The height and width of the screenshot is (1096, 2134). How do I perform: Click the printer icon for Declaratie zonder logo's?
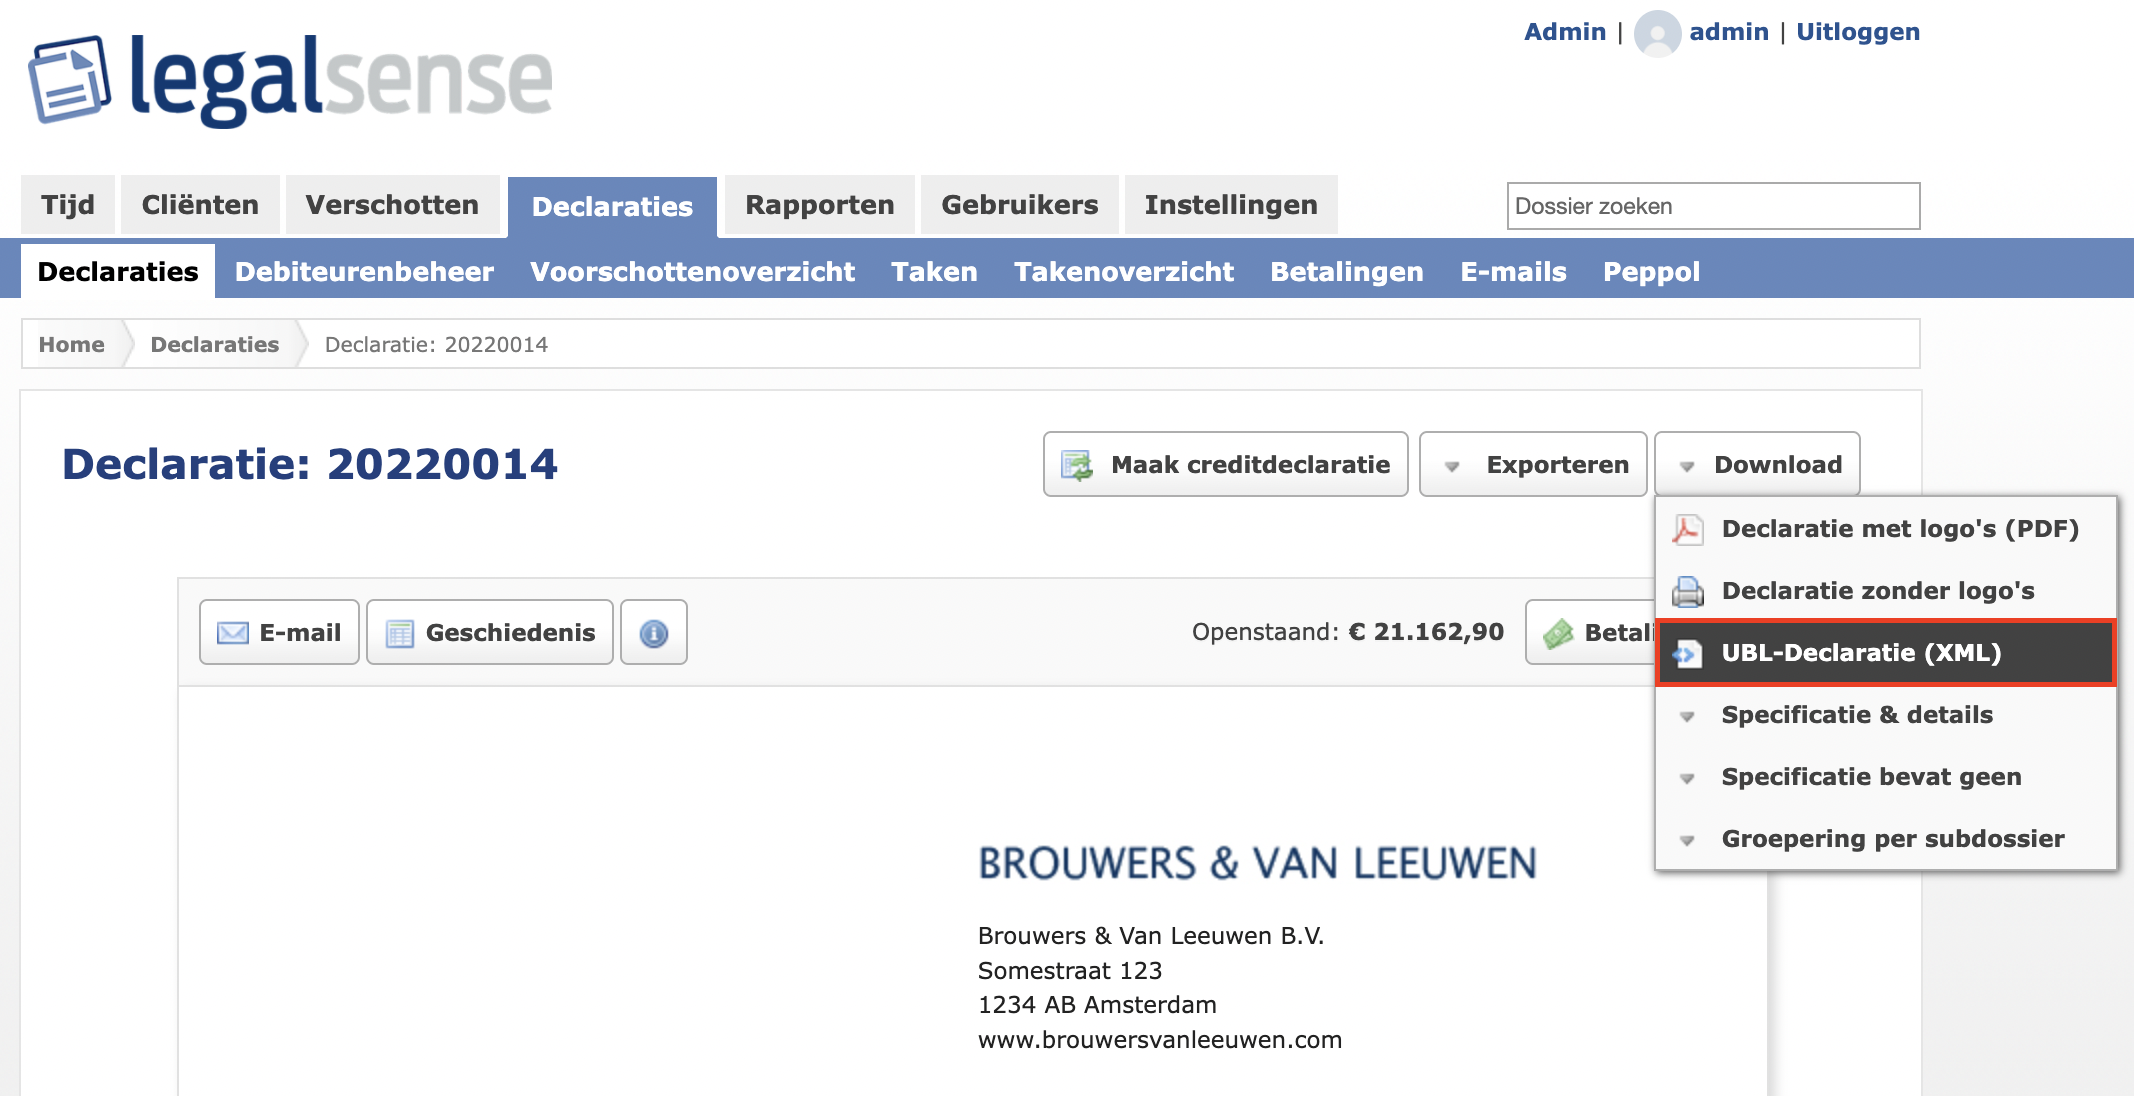(1687, 591)
